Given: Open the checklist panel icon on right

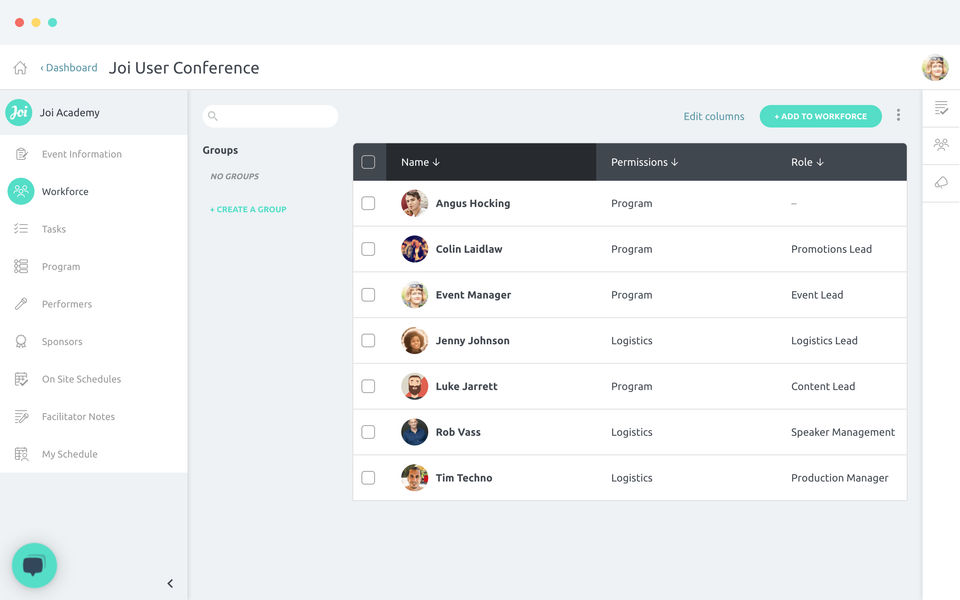Looking at the screenshot, I should [x=941, y=108].
